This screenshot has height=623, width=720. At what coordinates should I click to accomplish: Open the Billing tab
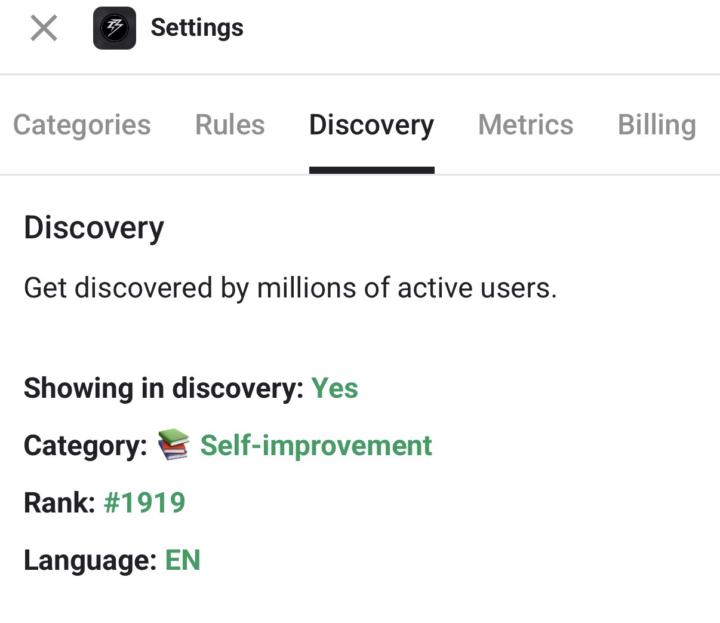pos(656,125)
